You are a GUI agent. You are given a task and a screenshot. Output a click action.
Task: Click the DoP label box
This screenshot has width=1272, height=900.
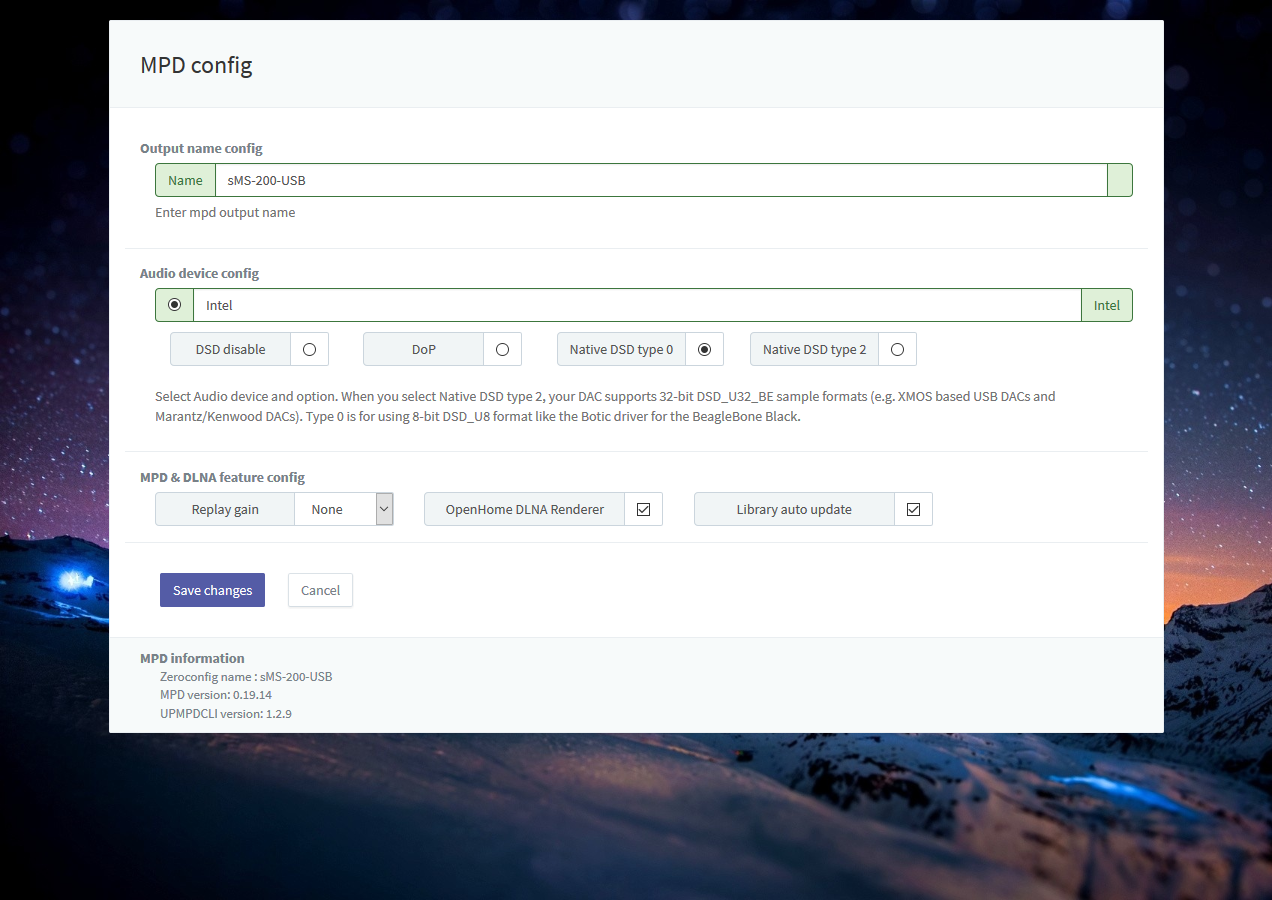point(424,349)
